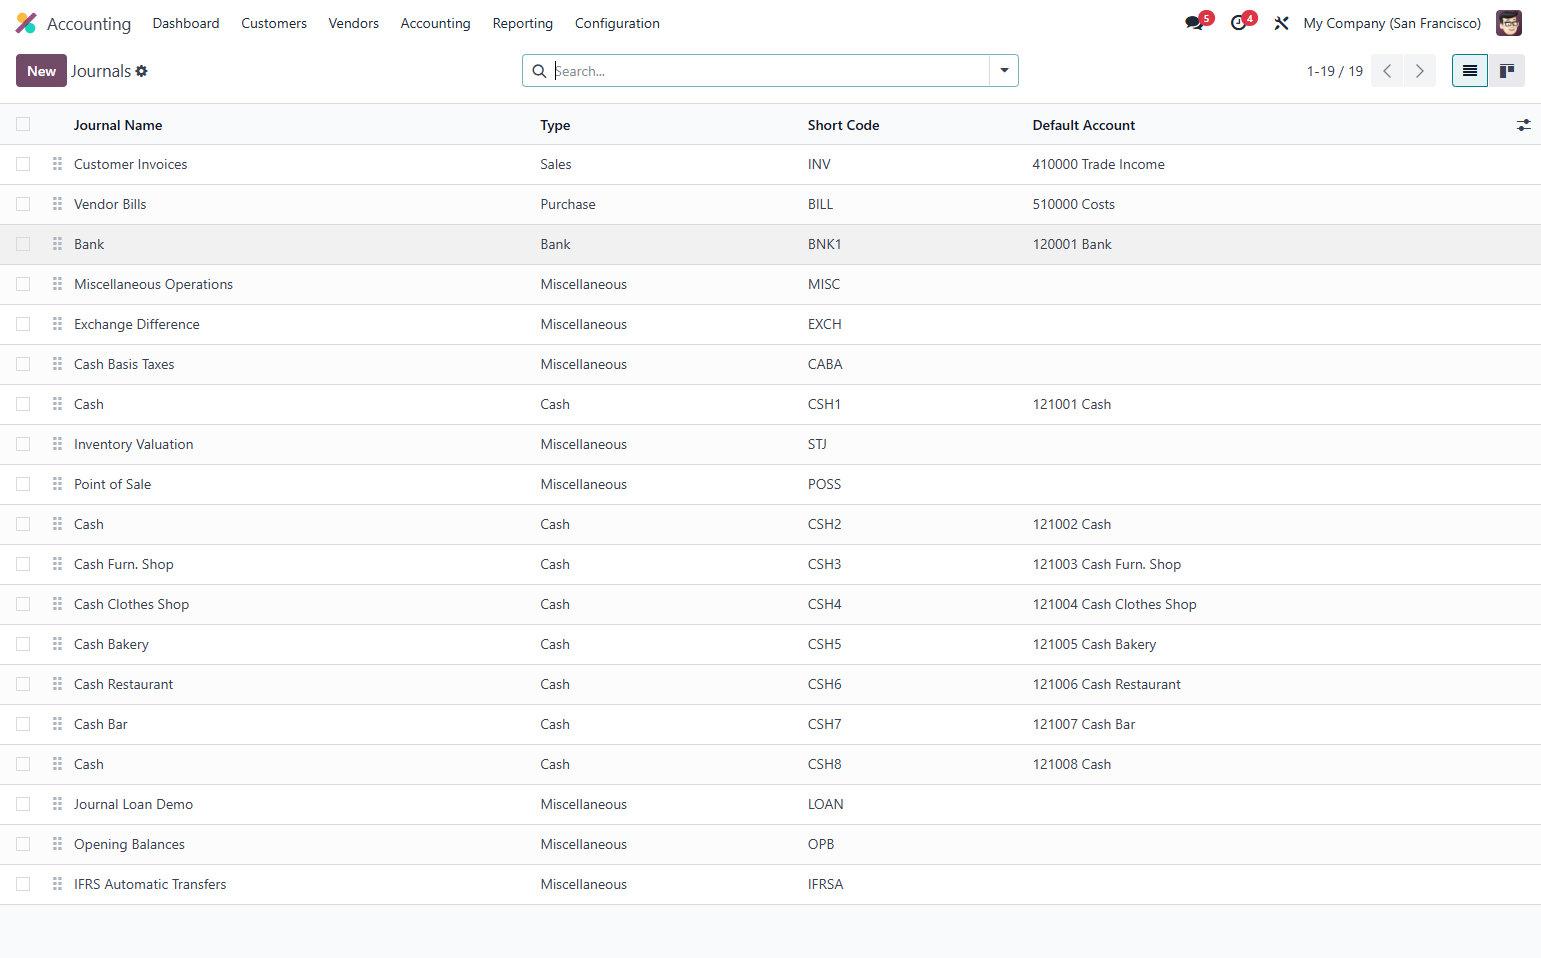Viewport: 1541px width, 958px height.
Task: Select the Customer Invoices row checkbox
Action: click(x=23, y=164)
